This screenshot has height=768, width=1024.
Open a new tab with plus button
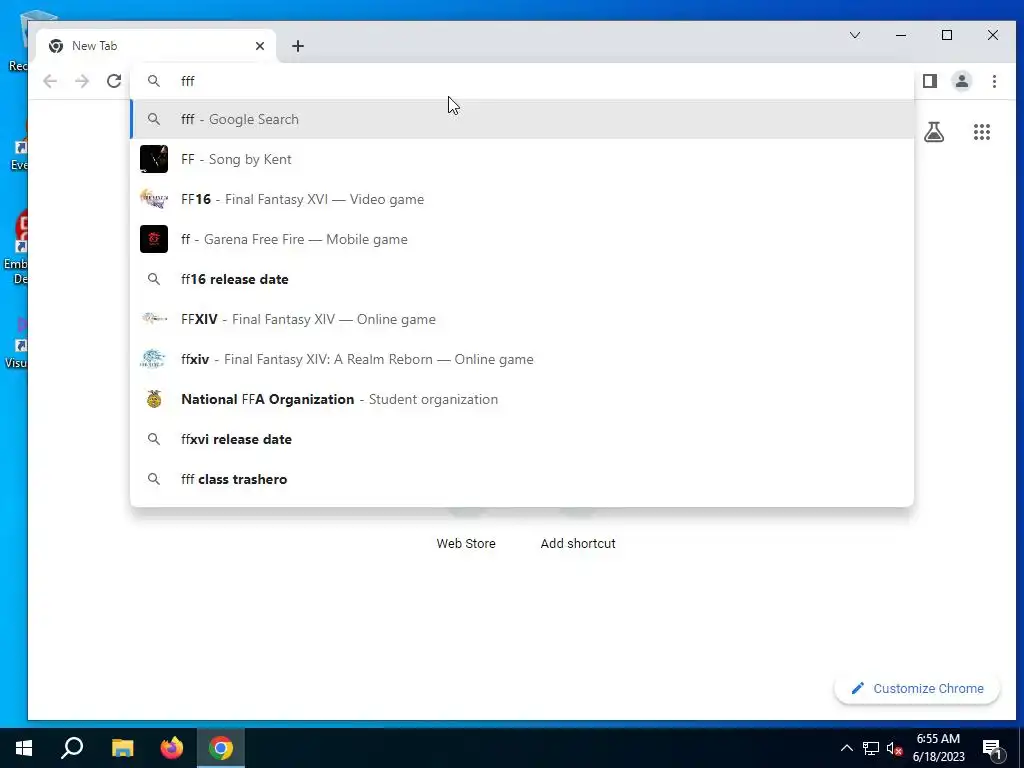pyautogui.click(x=298, y=46)
